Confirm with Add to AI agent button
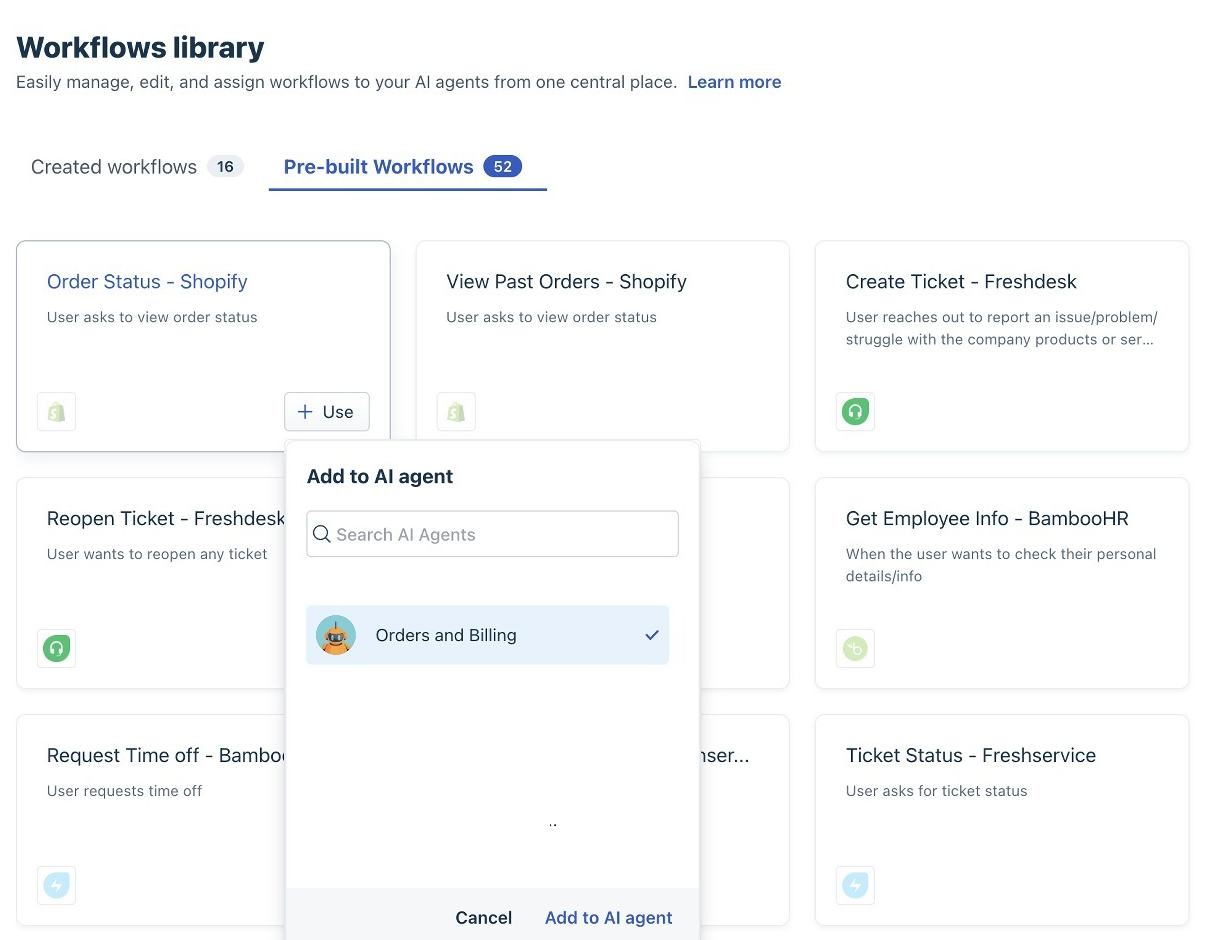This screenshot has height=940, width=1207. tap(609, 918)
